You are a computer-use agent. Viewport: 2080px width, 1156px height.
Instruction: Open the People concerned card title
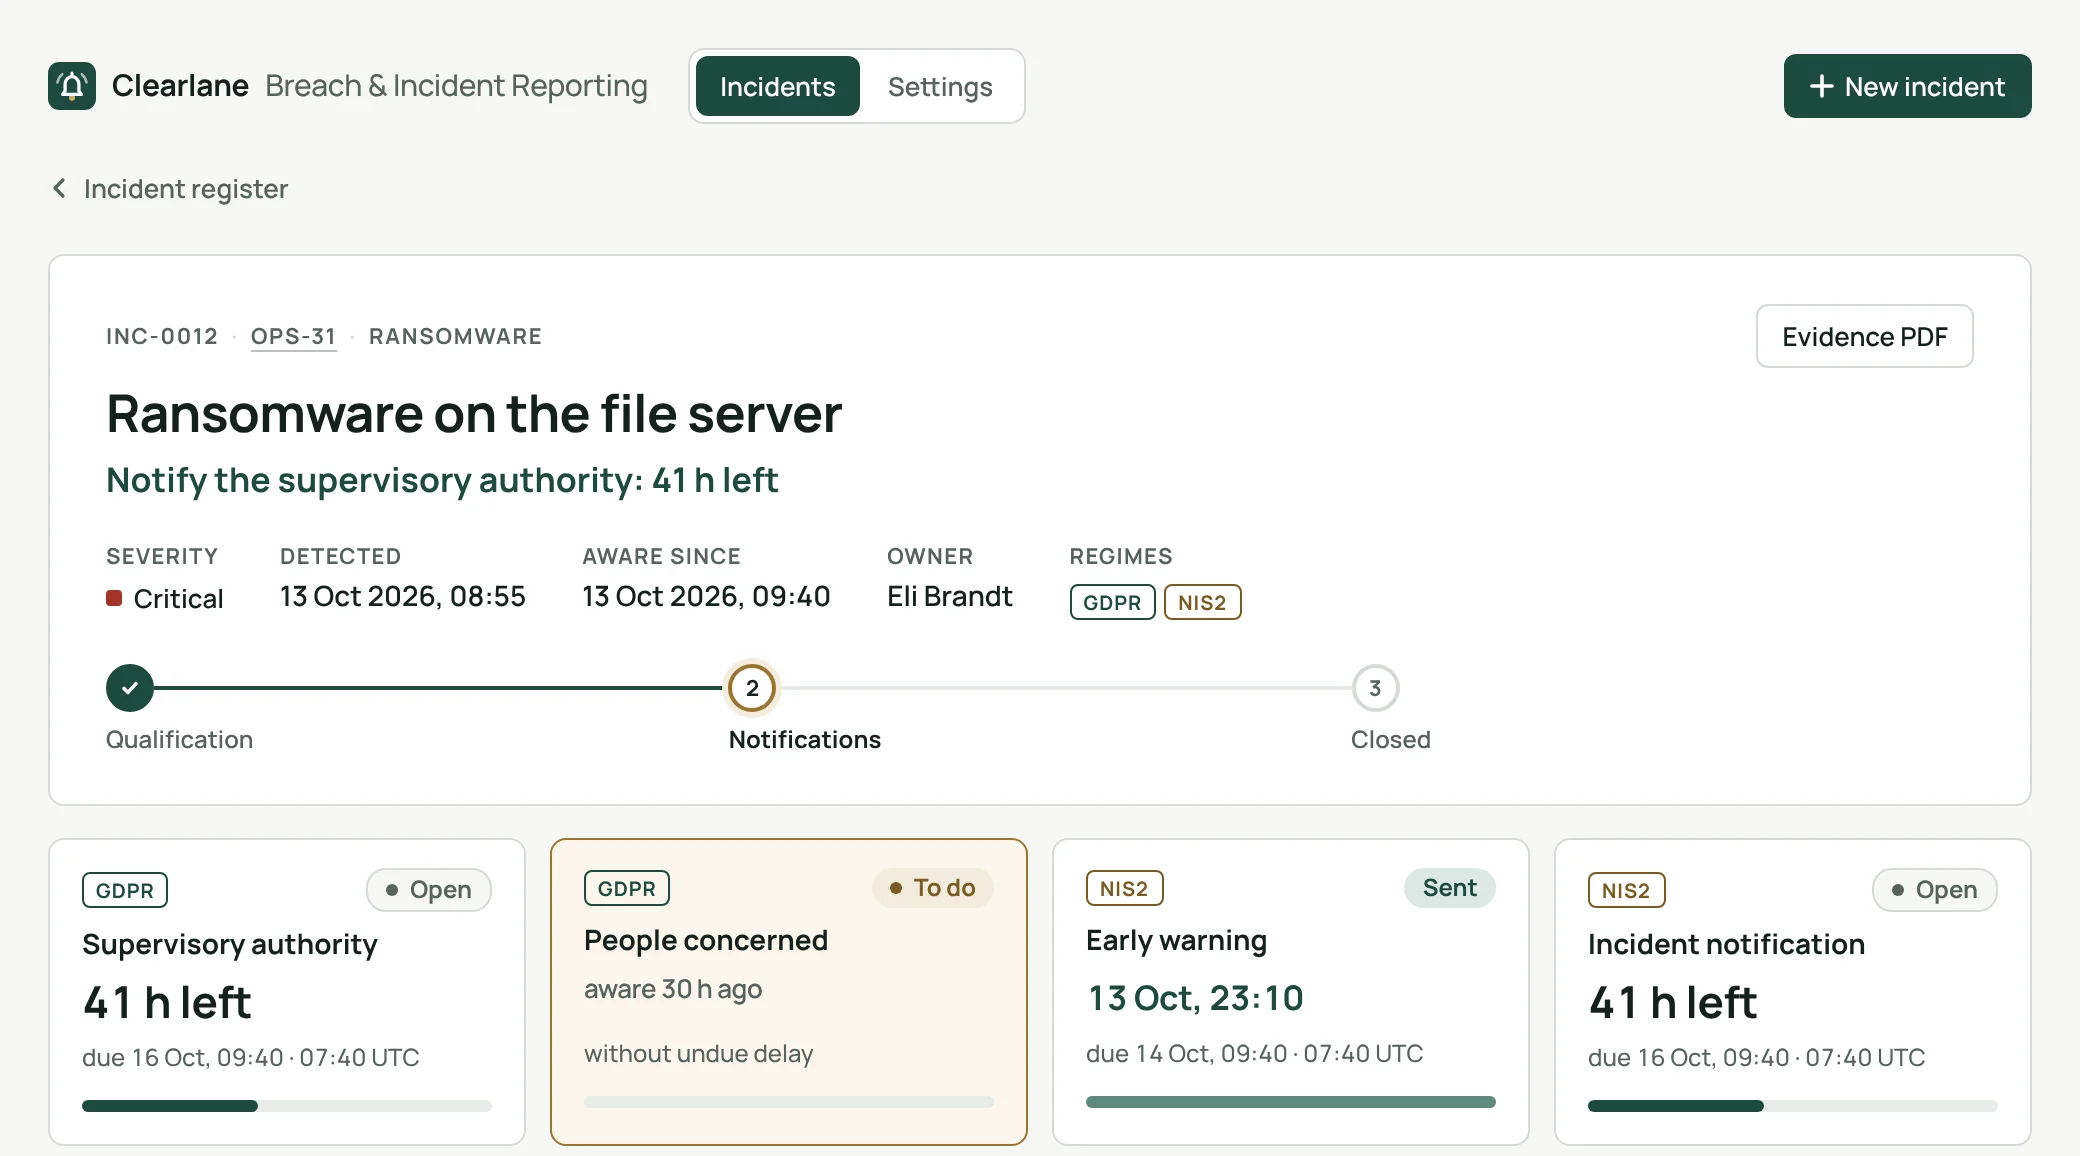[x=706, y=940]
